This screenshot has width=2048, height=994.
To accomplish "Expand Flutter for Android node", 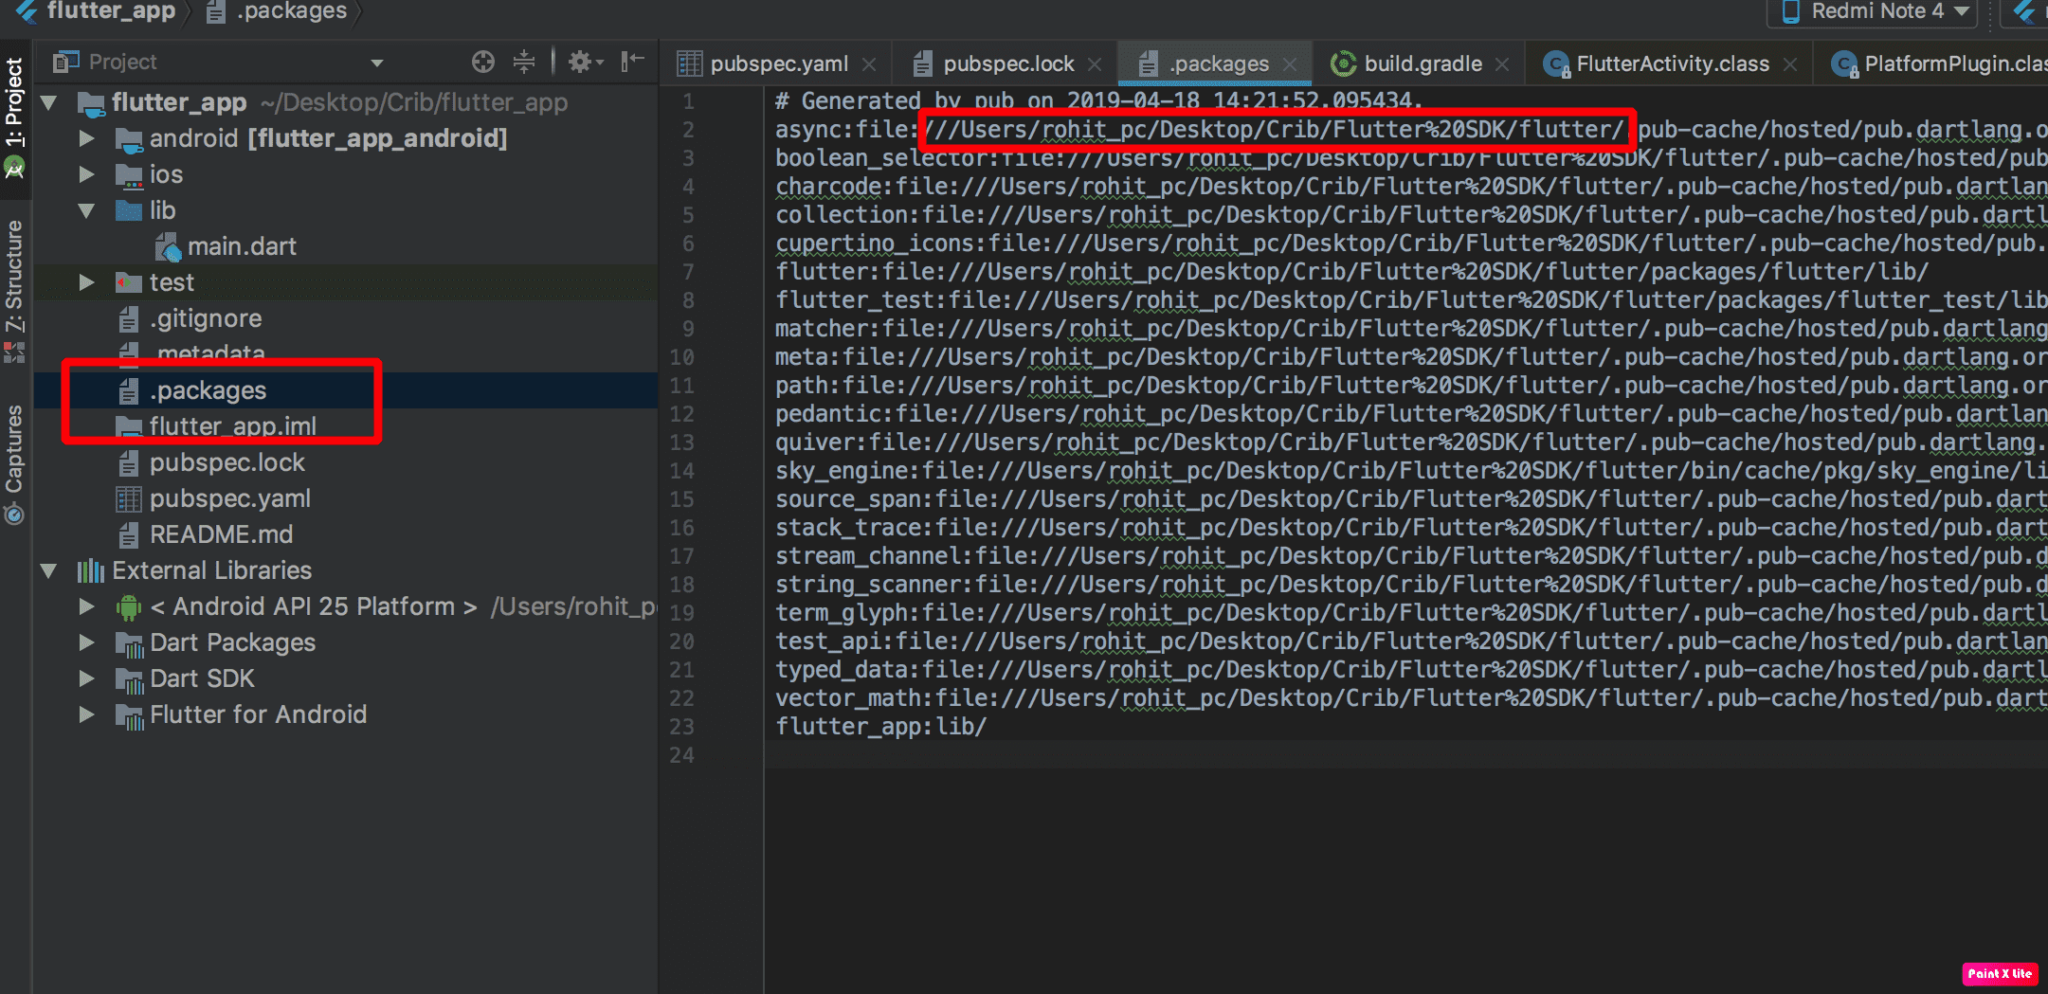I will 87,714.
